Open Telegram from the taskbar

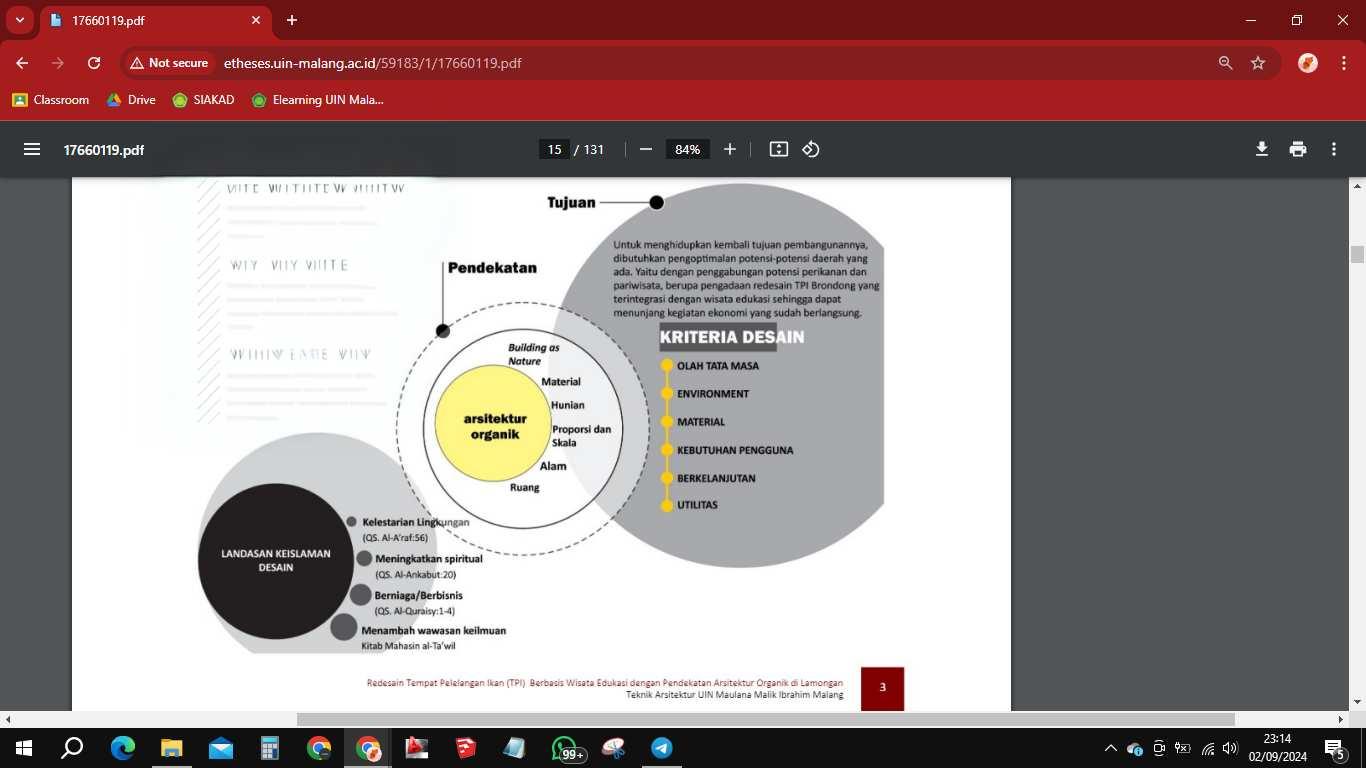662,748
